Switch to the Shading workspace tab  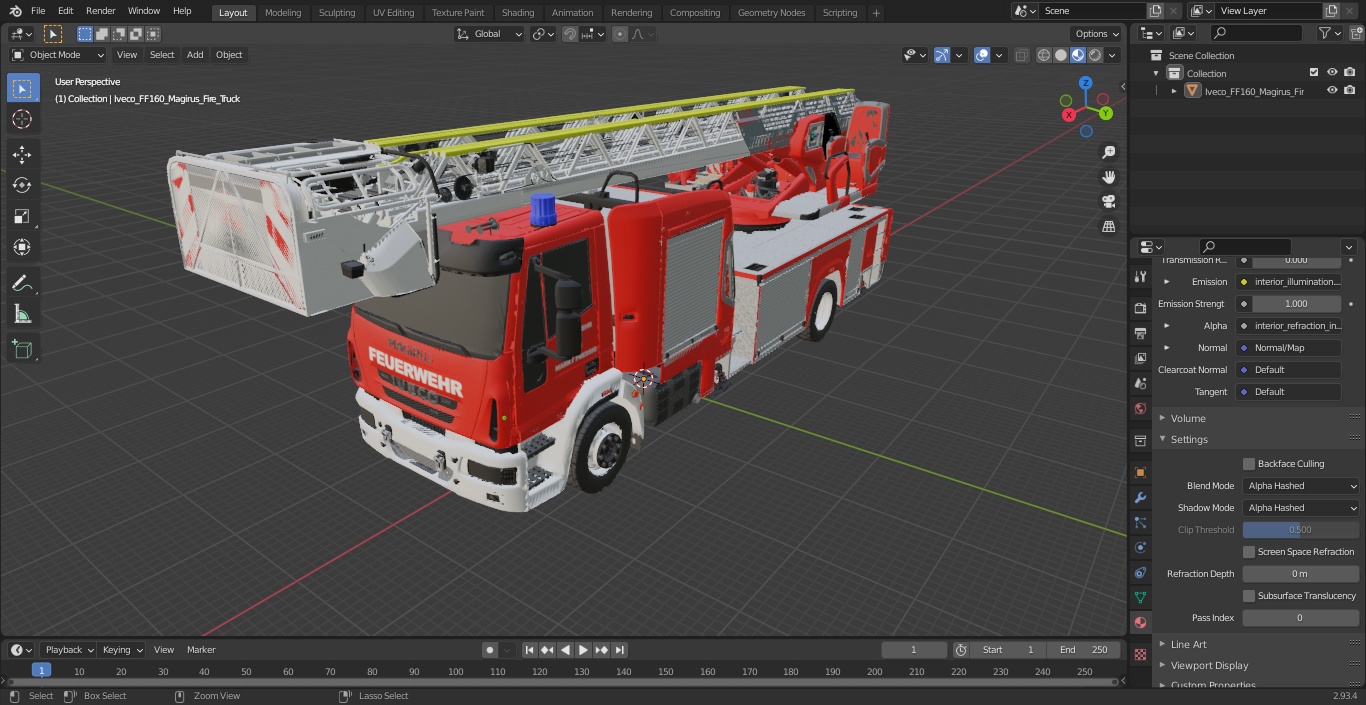click(x=518, y=12)
